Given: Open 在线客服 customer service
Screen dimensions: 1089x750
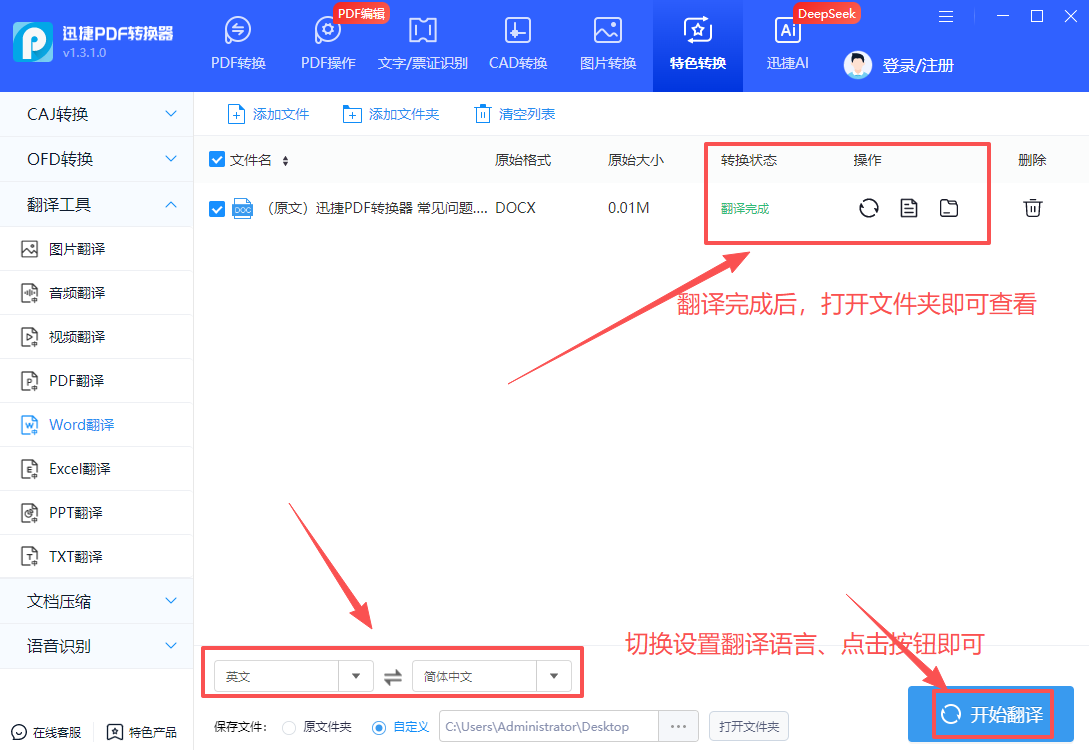Looking at the screenshot, I should pos(47,731).
